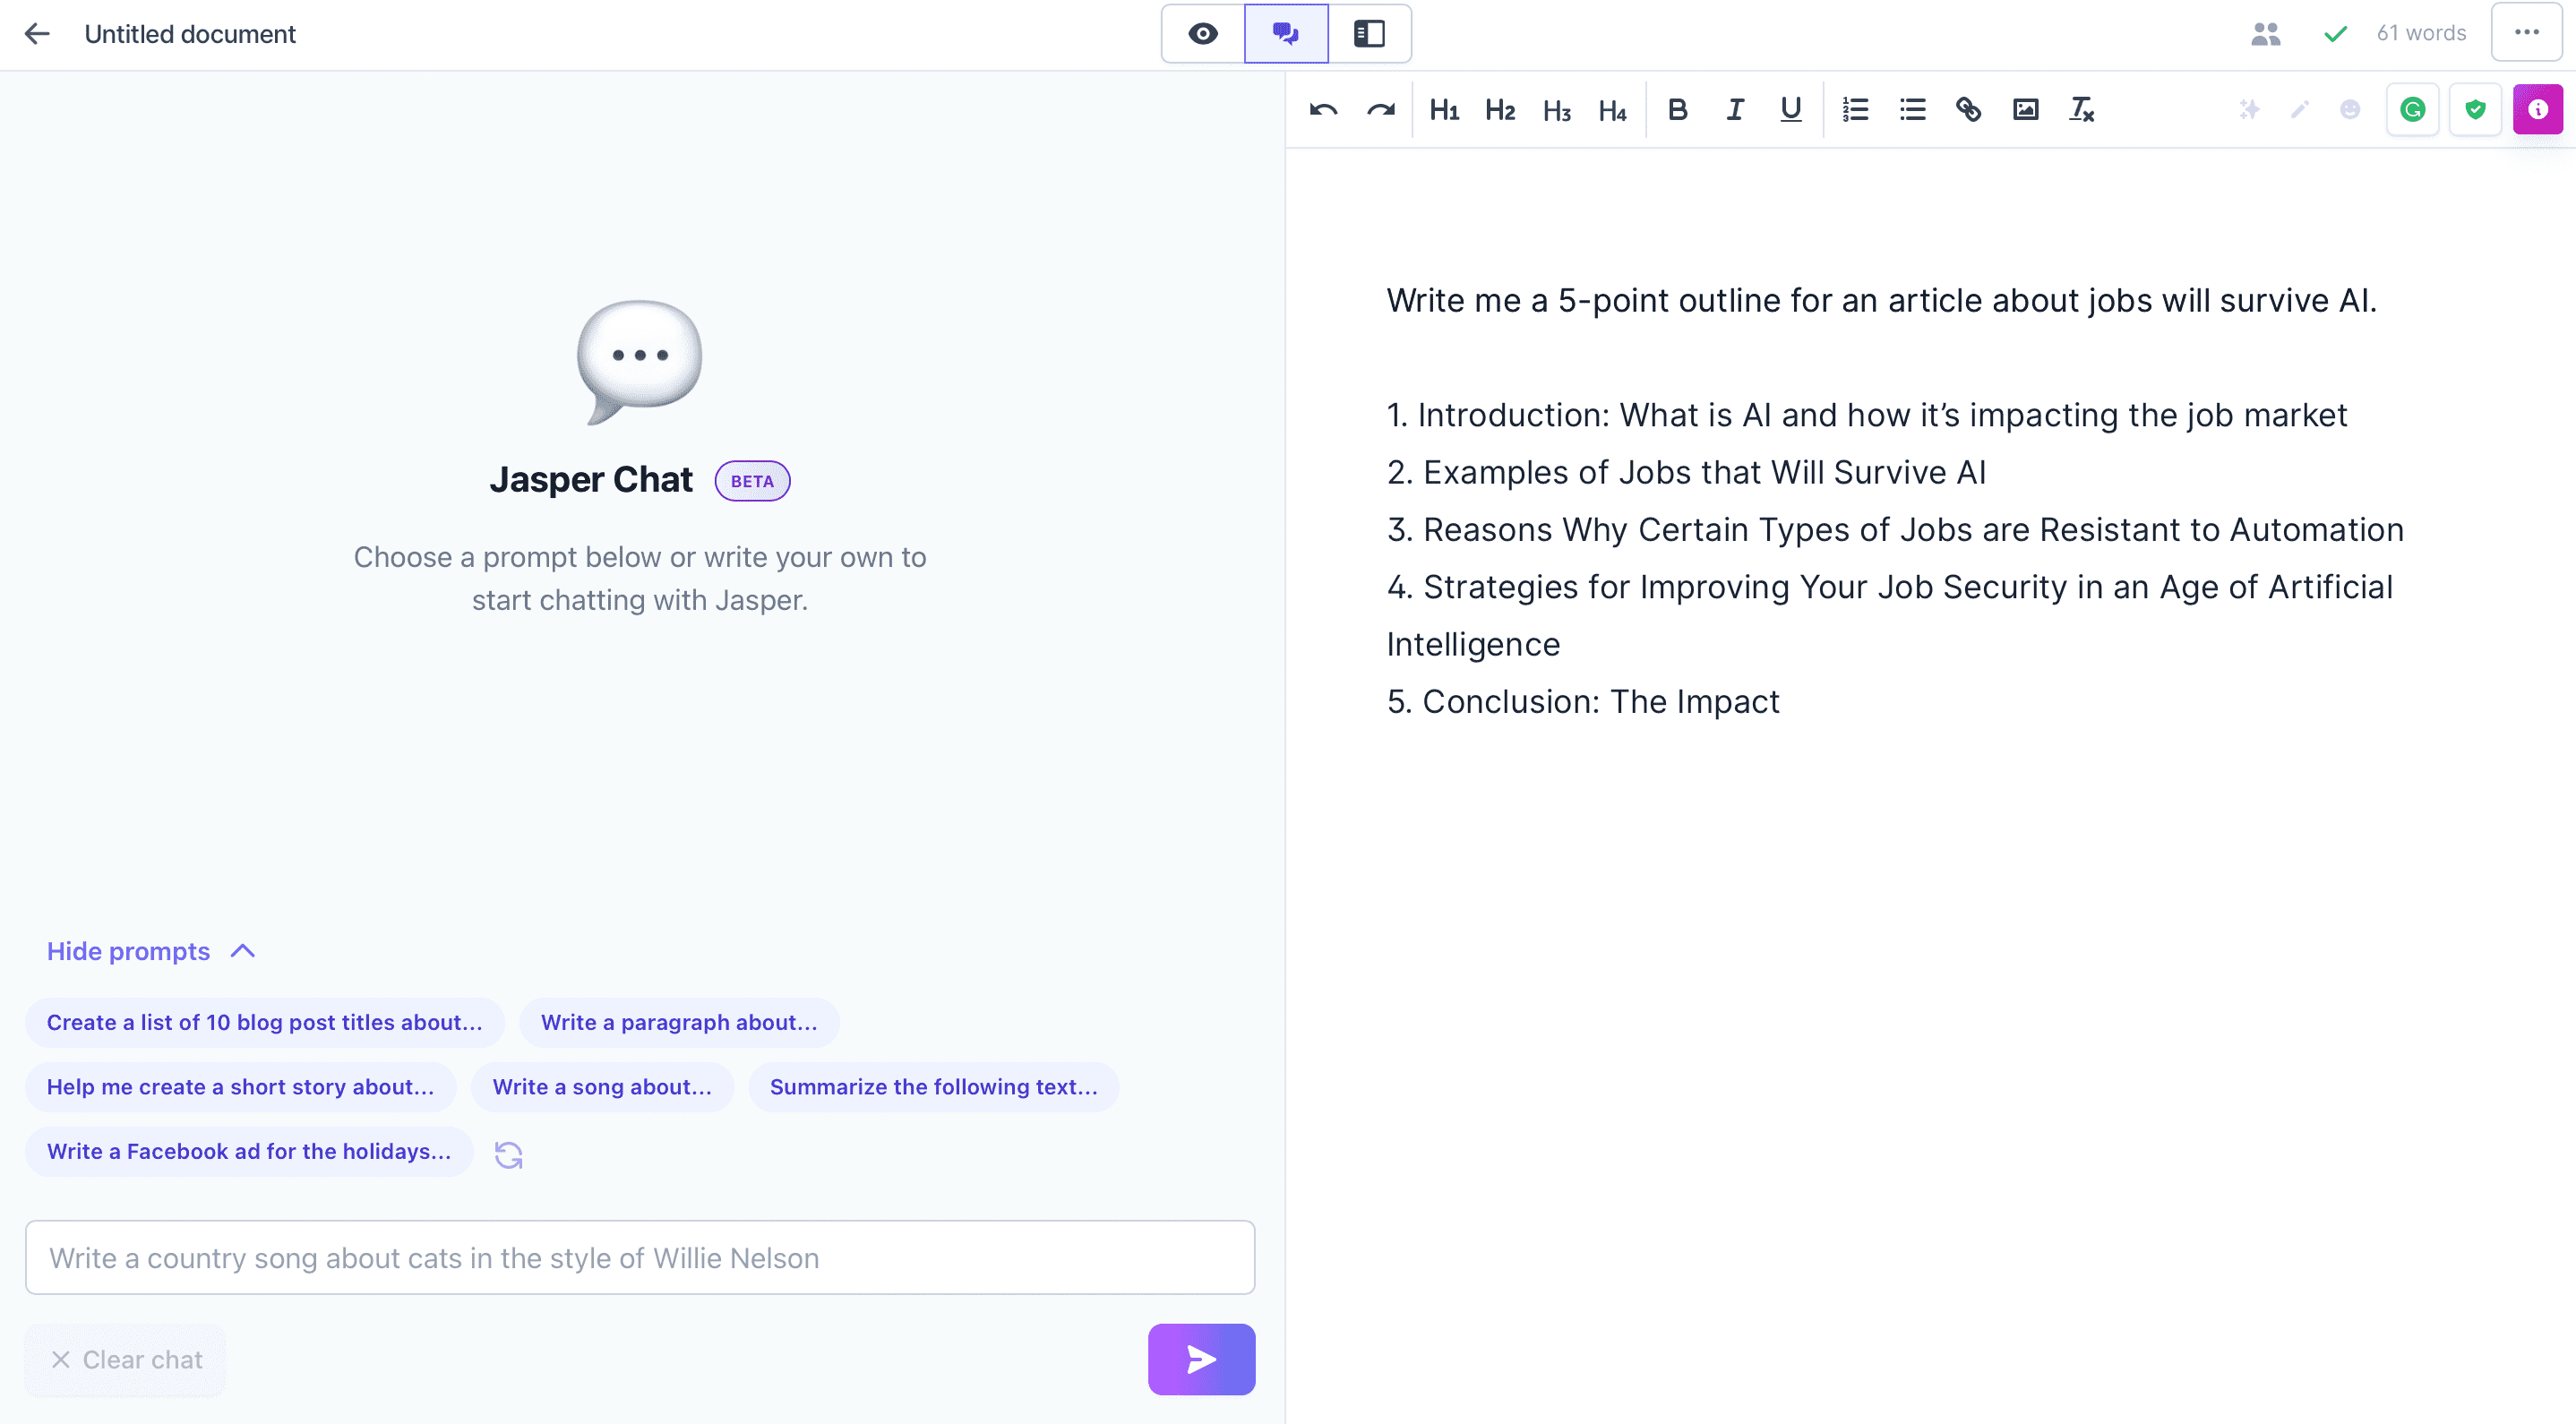Clear formatting with the Tx icon

[x=2081, y=110]
